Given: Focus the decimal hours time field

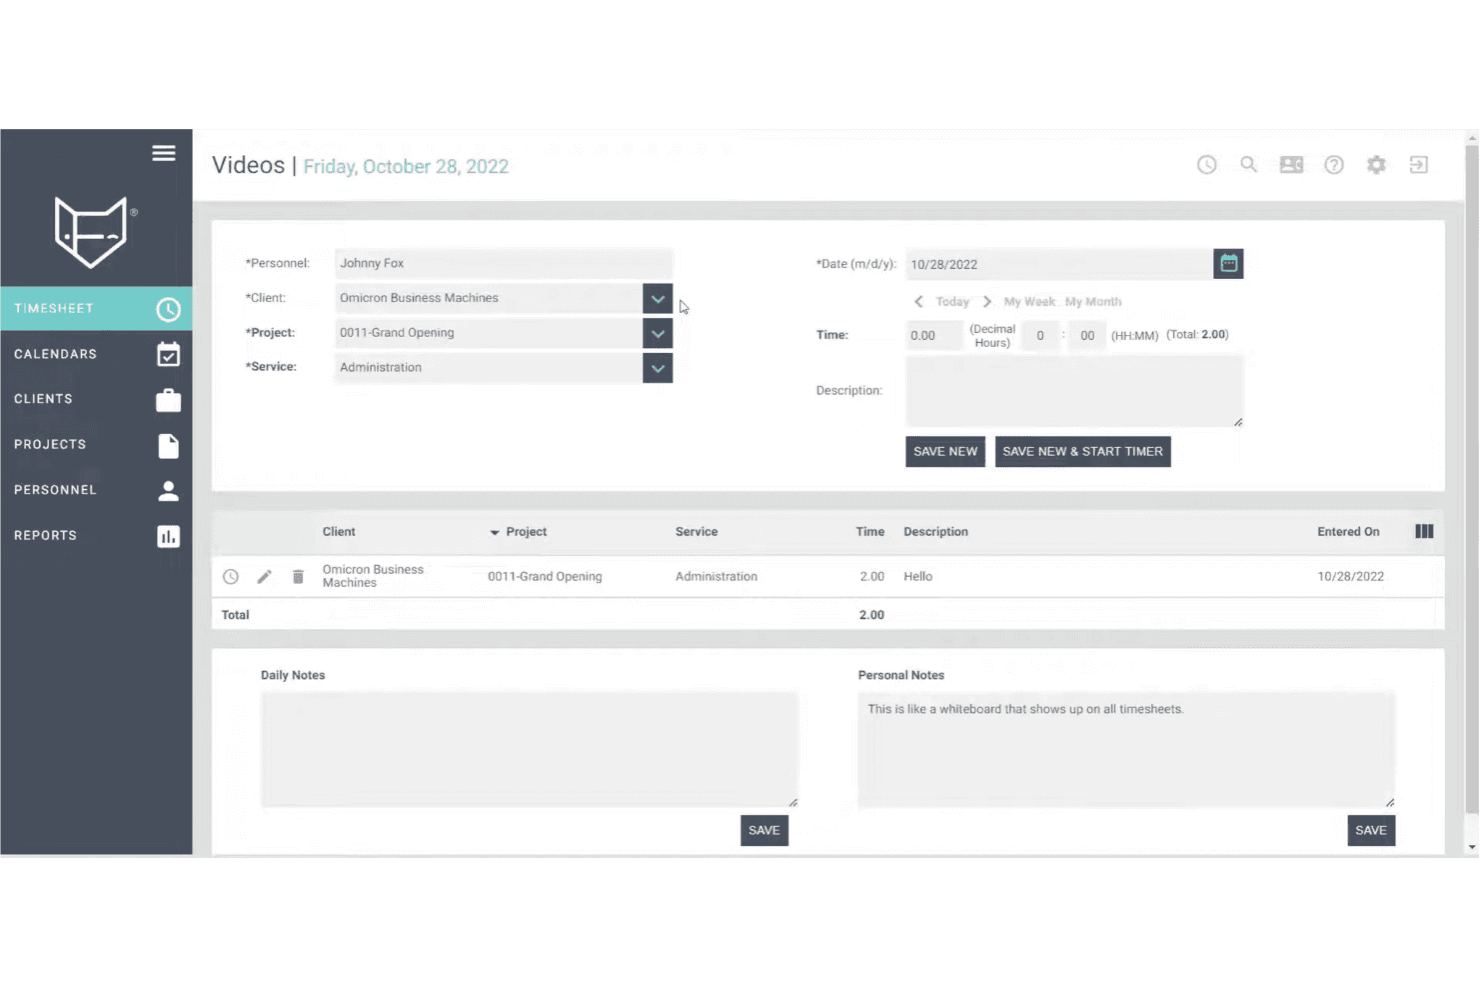Looking at the screenshot, I should [934, 336].
